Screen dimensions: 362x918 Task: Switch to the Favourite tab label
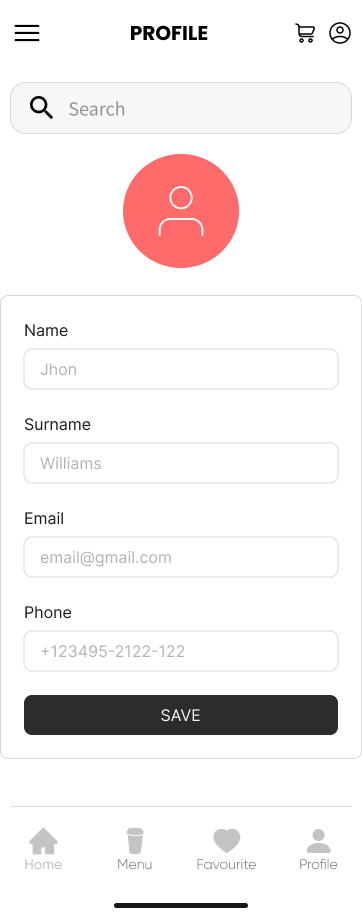[x=226, y=864]
